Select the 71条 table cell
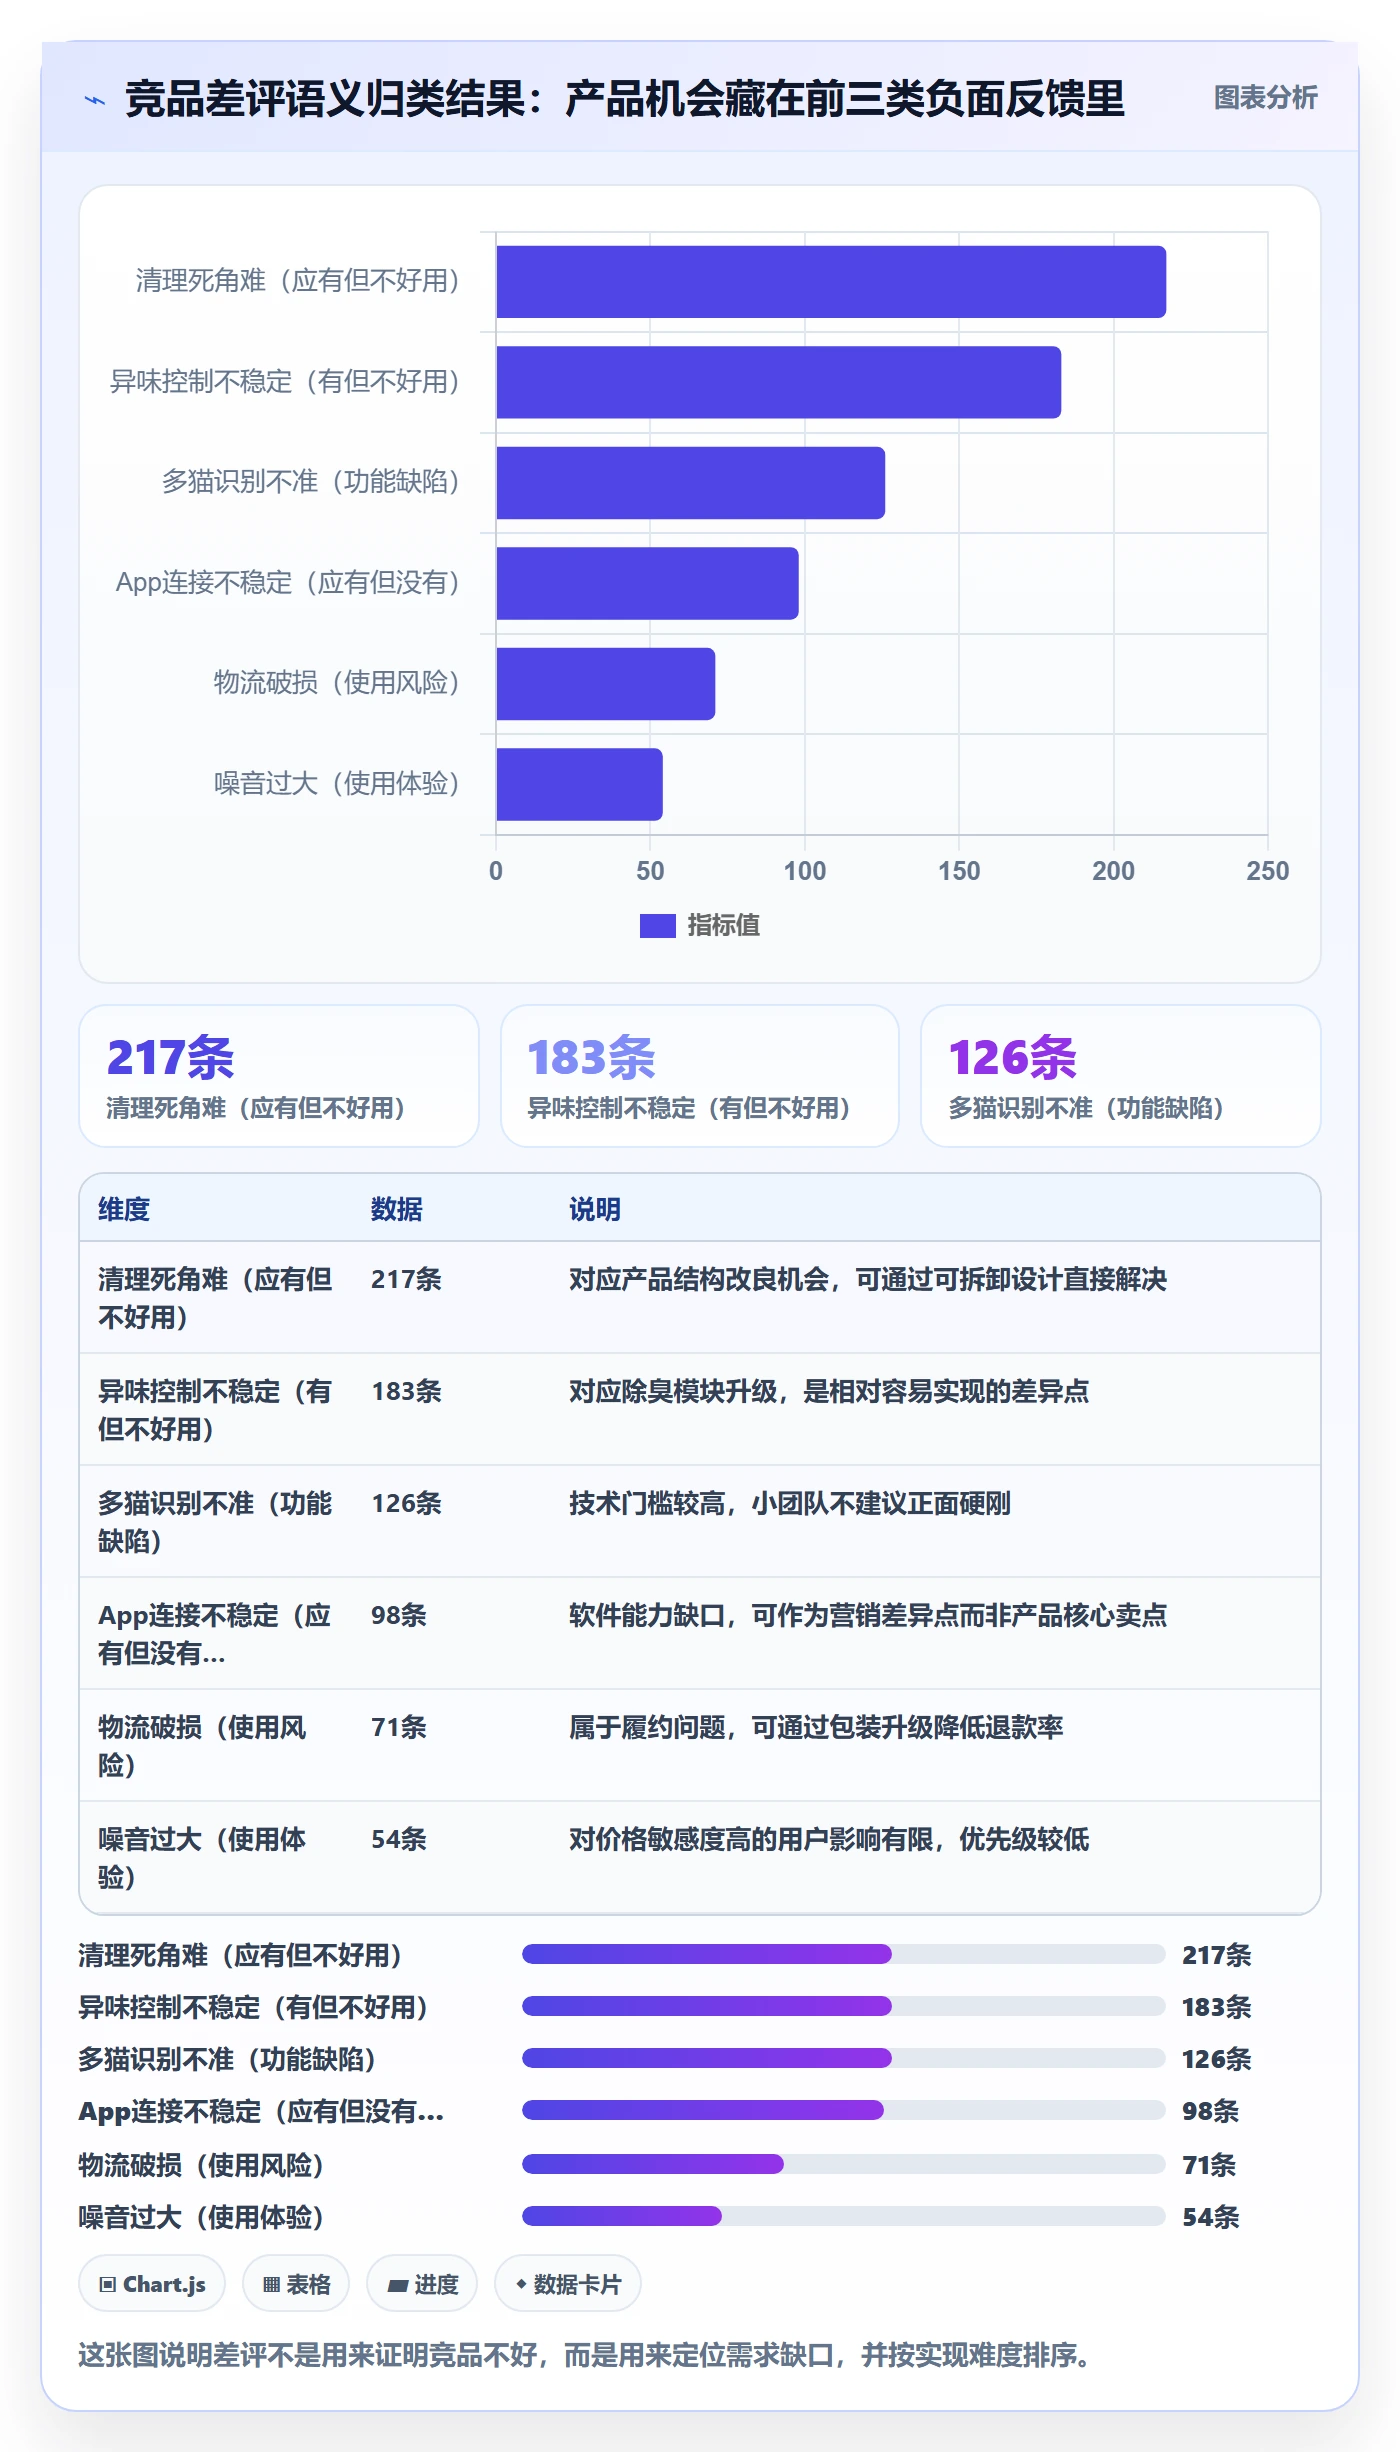The width and height of the screenshot is (1400, 2452). coord(399,1727)
